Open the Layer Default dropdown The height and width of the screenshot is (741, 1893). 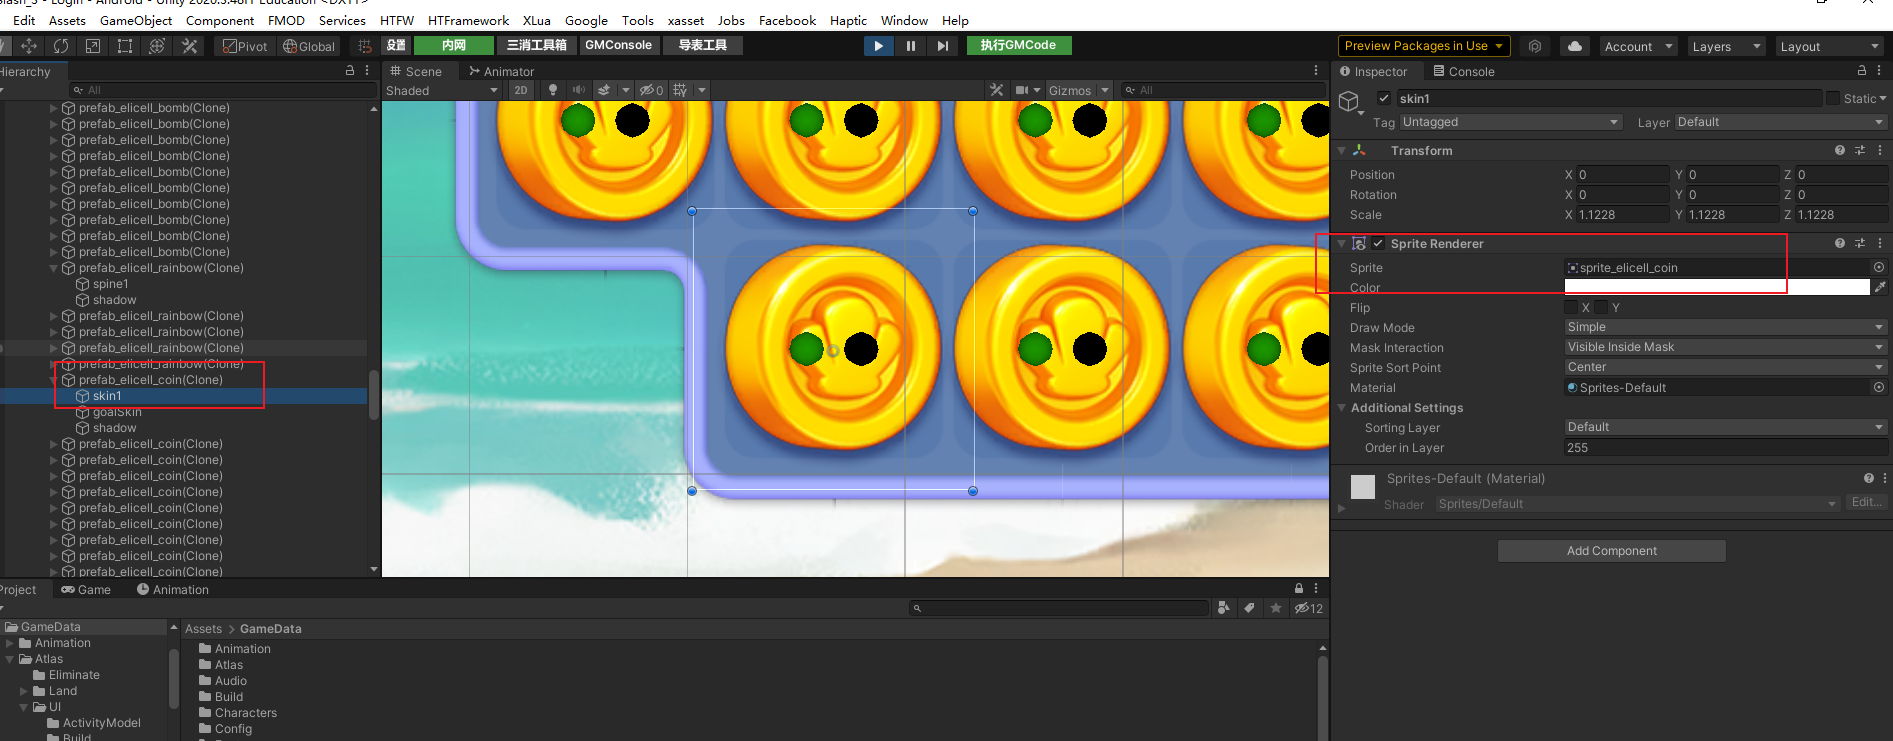click(x=1781, y=122)
